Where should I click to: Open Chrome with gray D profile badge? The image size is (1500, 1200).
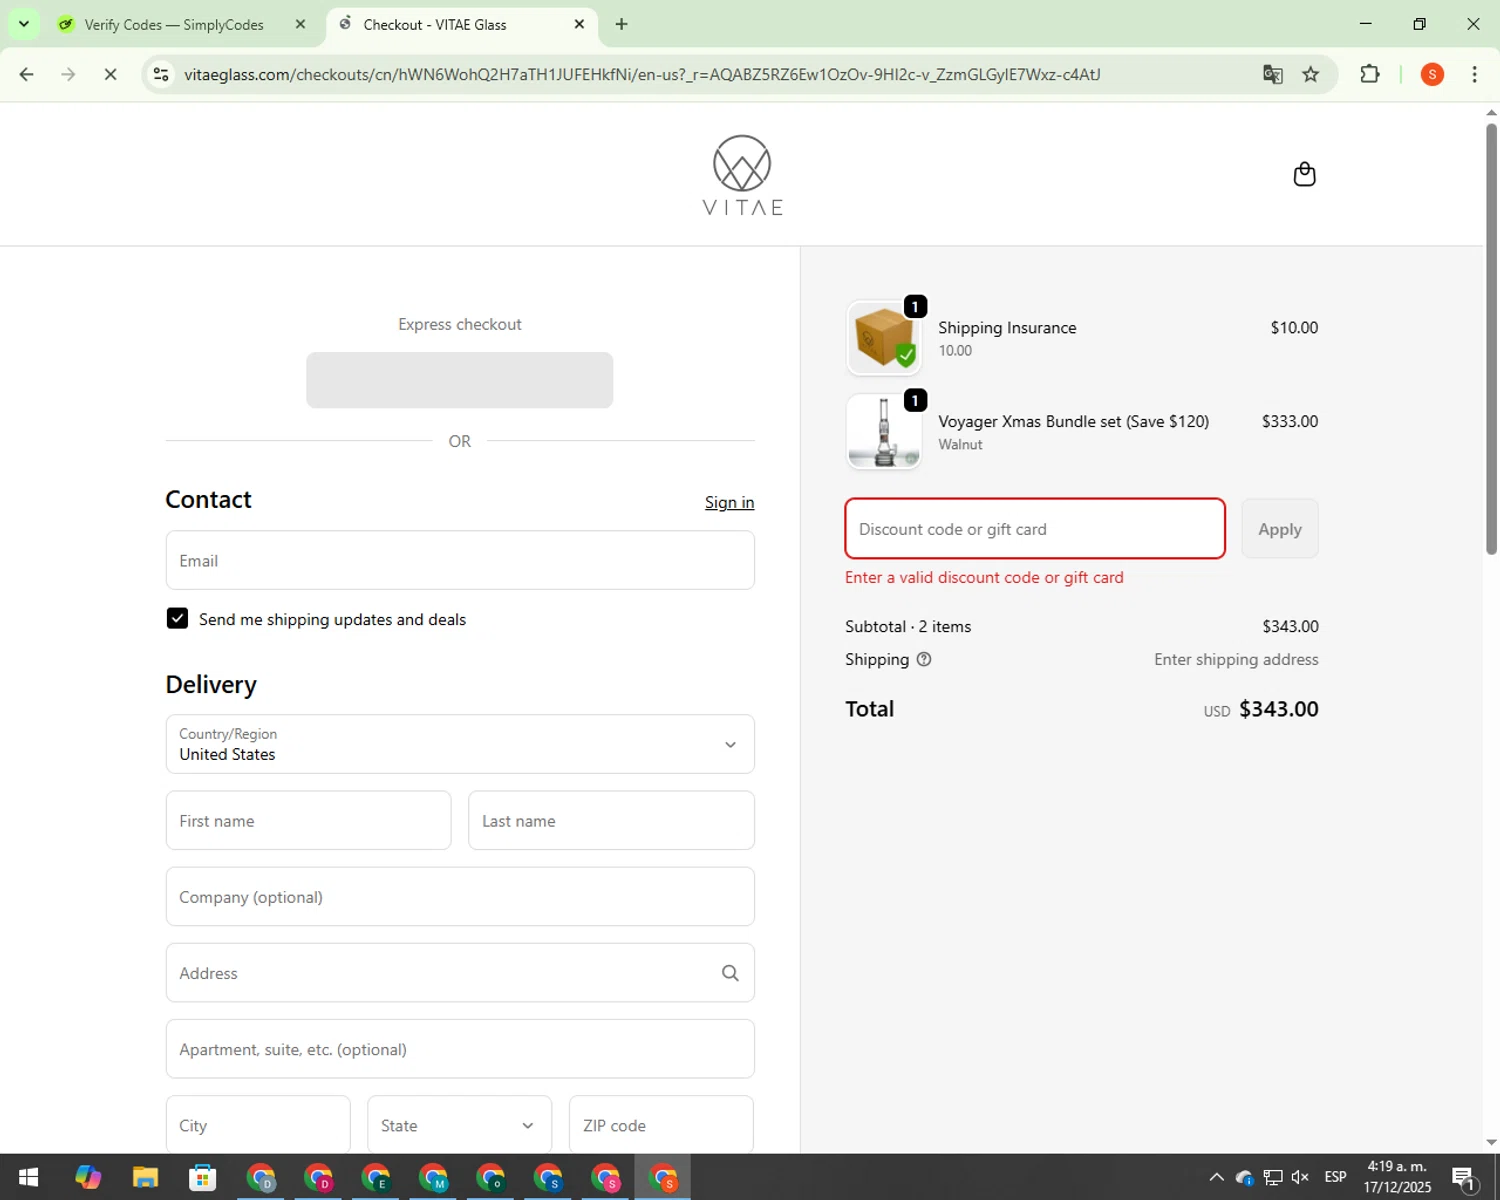[261, 1177]
